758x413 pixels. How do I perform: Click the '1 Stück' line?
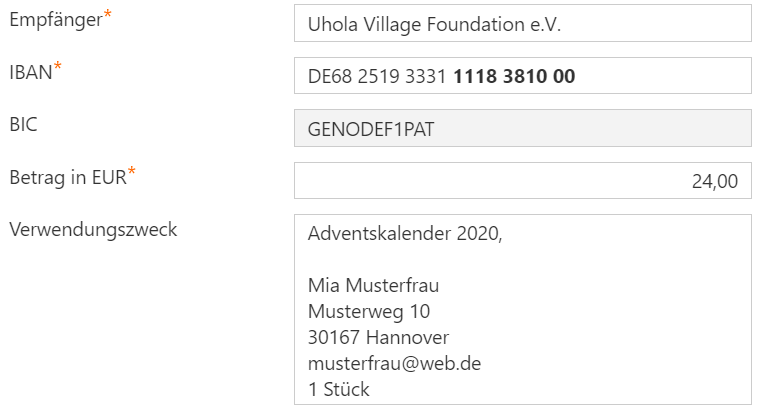[338, 389]
